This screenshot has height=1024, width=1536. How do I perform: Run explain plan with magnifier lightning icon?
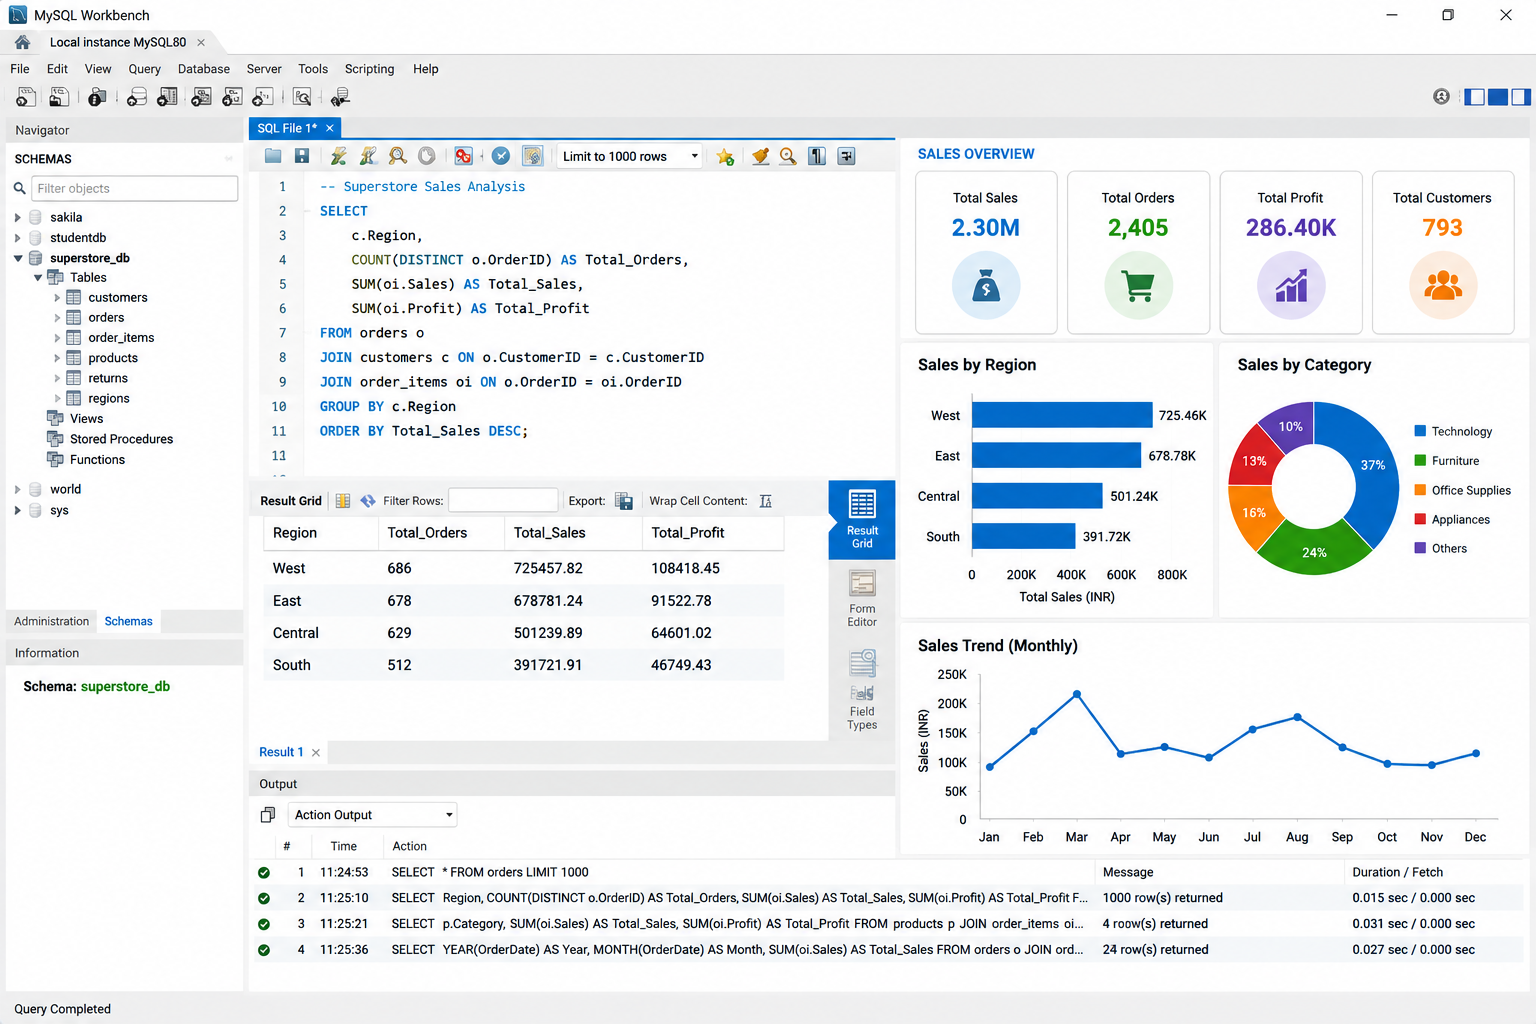398,156
